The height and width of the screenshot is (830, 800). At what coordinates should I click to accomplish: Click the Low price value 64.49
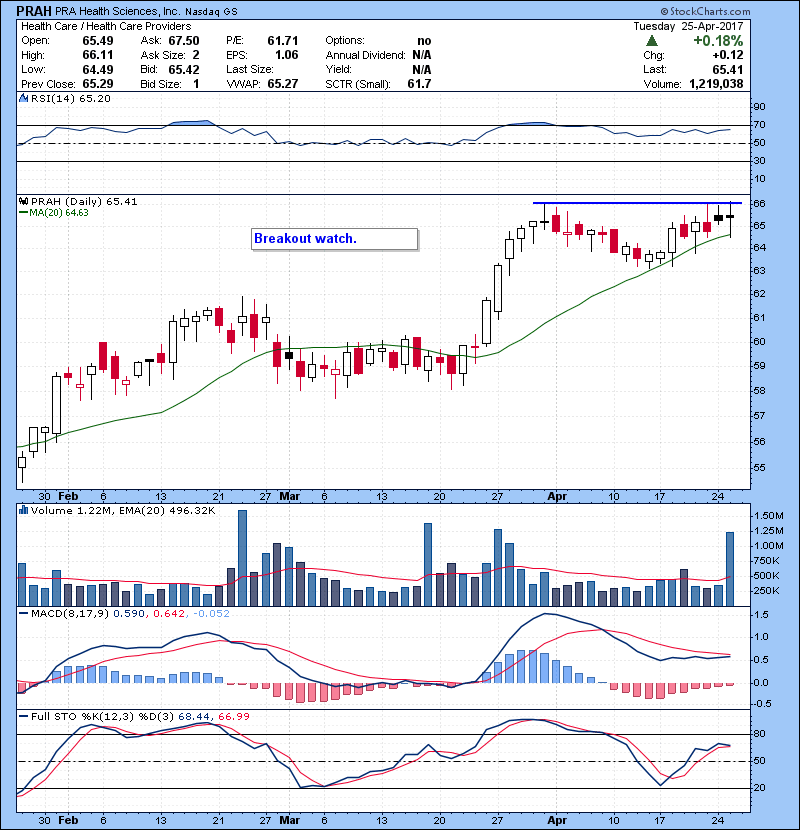tap(98, 70)
